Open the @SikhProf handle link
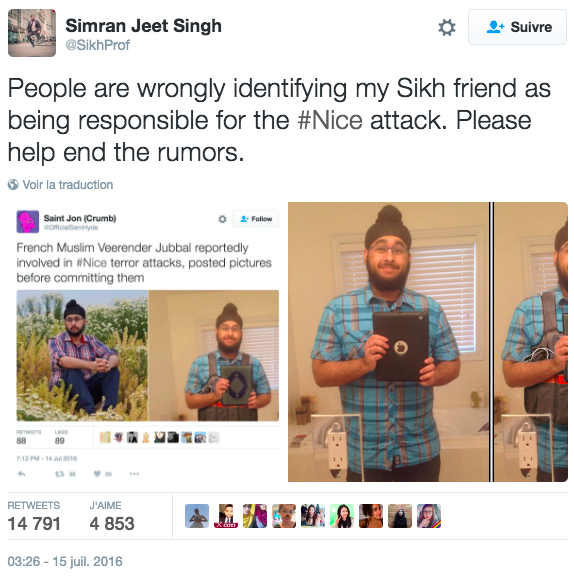 click(x=98, y=45)
